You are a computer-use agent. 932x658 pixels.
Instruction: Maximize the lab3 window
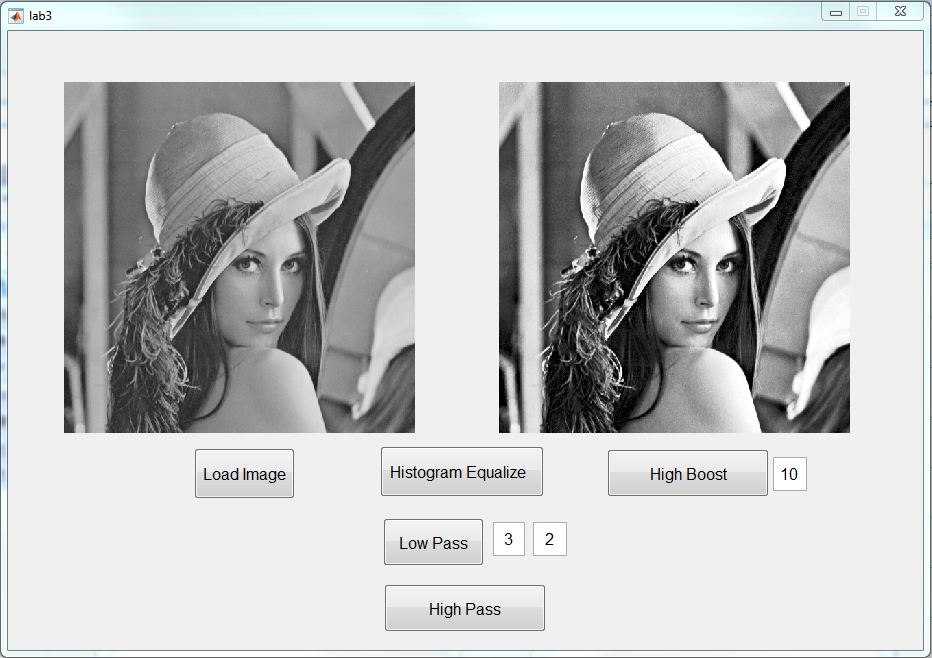coord(862,12)
